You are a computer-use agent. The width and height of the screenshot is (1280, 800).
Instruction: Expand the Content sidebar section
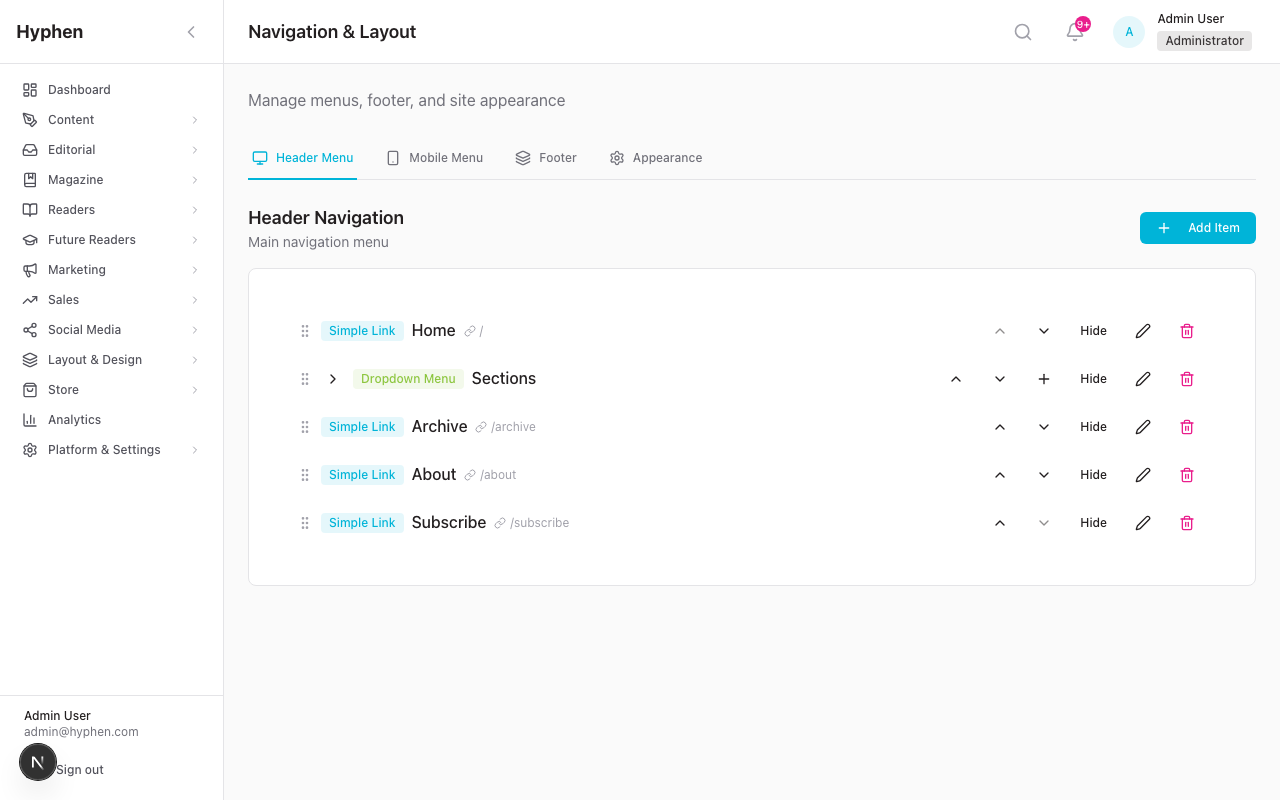[x=110, y=119]
